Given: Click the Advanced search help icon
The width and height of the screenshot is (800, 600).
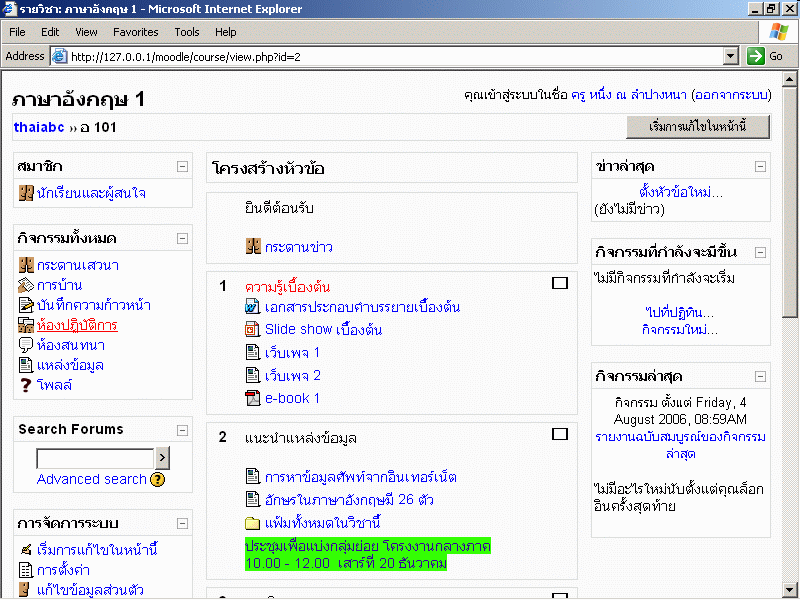Looking at the screenshot, I should [157, 480].
